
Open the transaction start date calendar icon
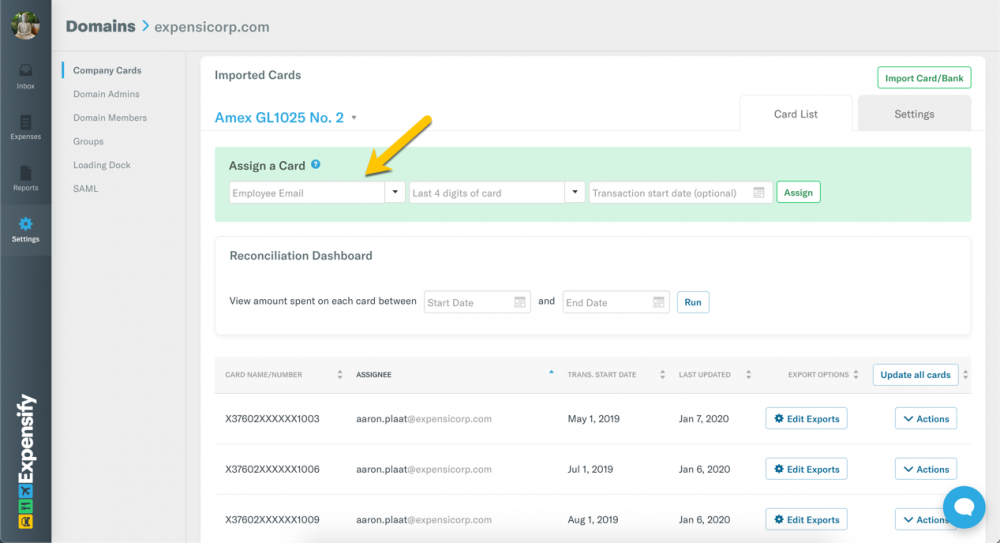click(x=758, y=193)
